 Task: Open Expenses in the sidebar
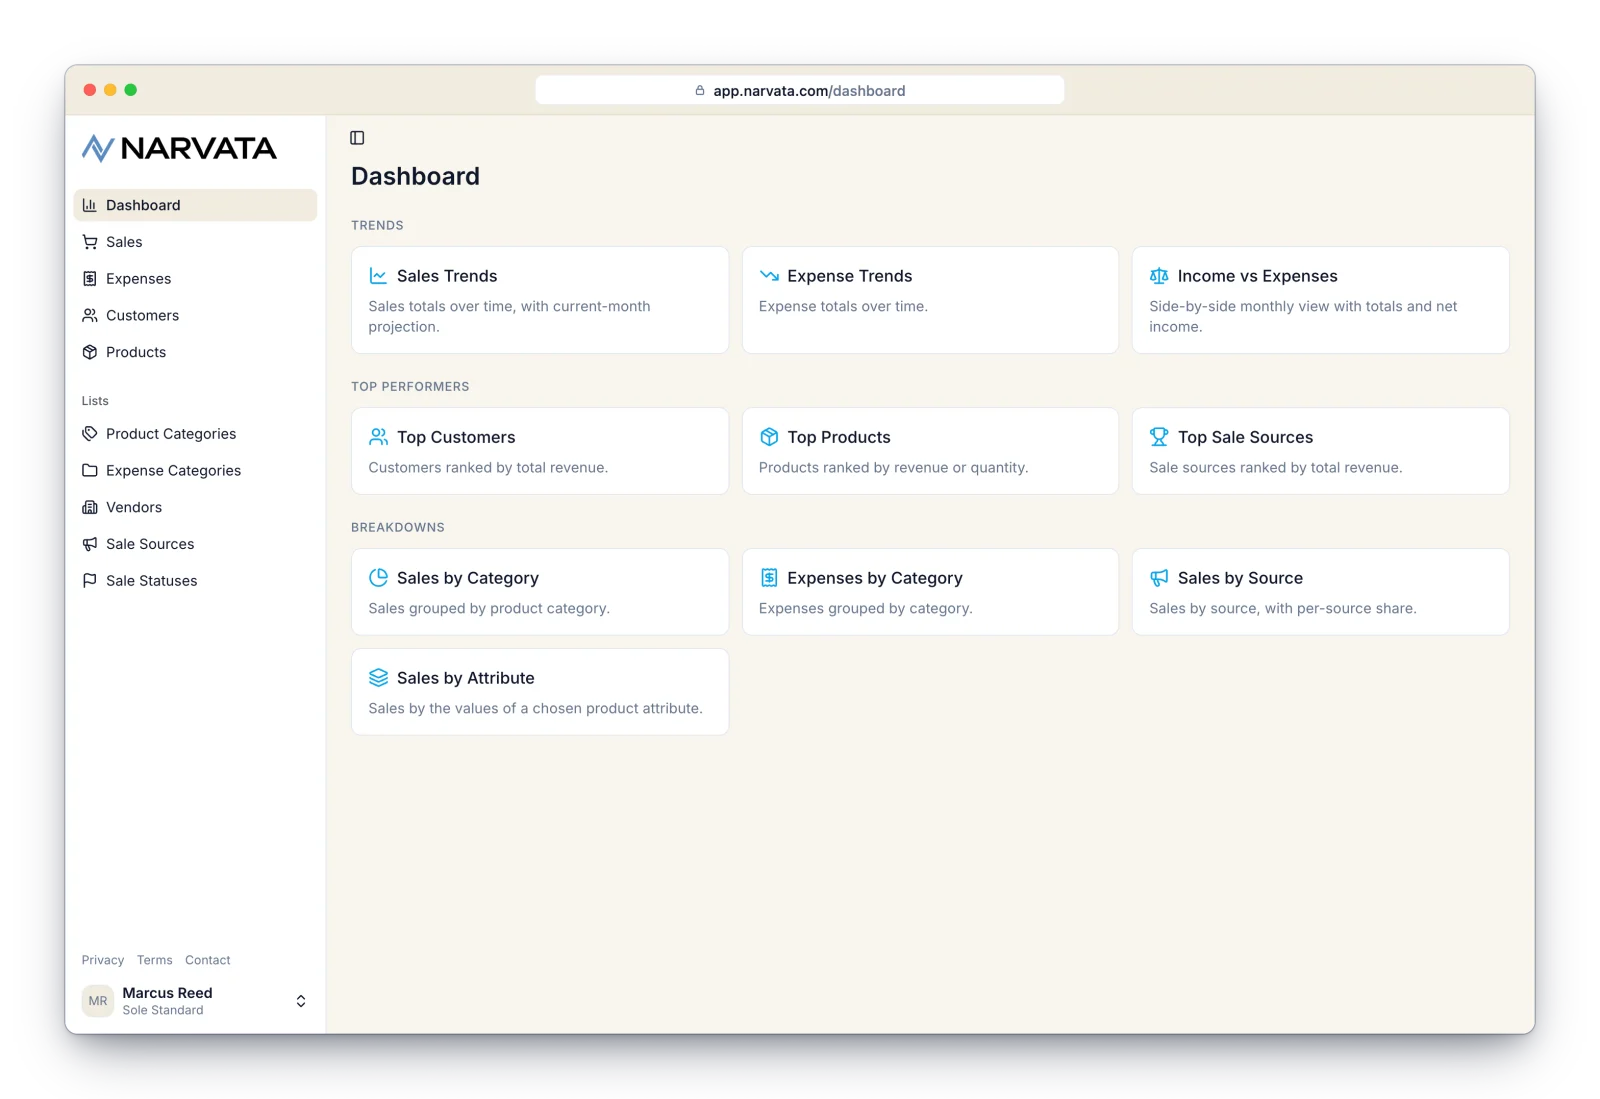(x=195, y=279)
